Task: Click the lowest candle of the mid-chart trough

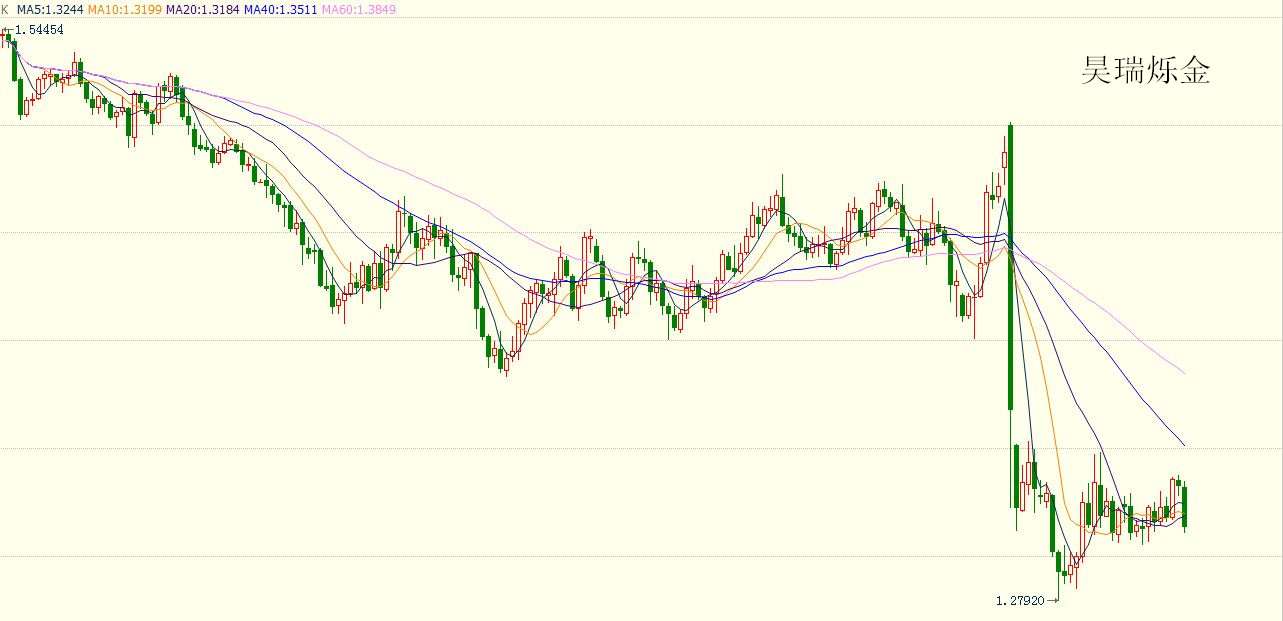Action: tap(506, 362)
